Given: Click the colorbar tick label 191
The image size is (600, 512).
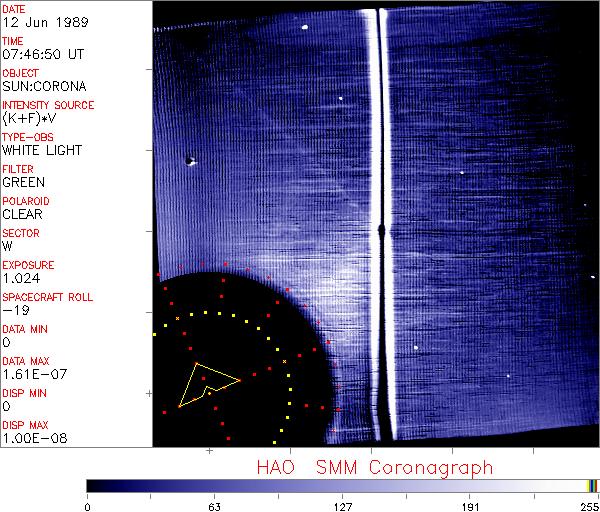Looking at the screenshot, I should (469, 506).
